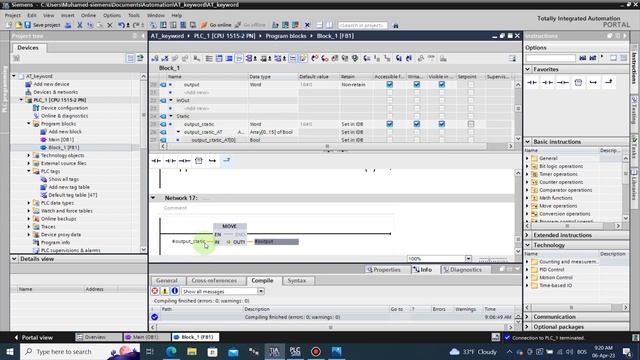Click the Save project icon
Screen dimensions: 640x360
click(27, 25)
